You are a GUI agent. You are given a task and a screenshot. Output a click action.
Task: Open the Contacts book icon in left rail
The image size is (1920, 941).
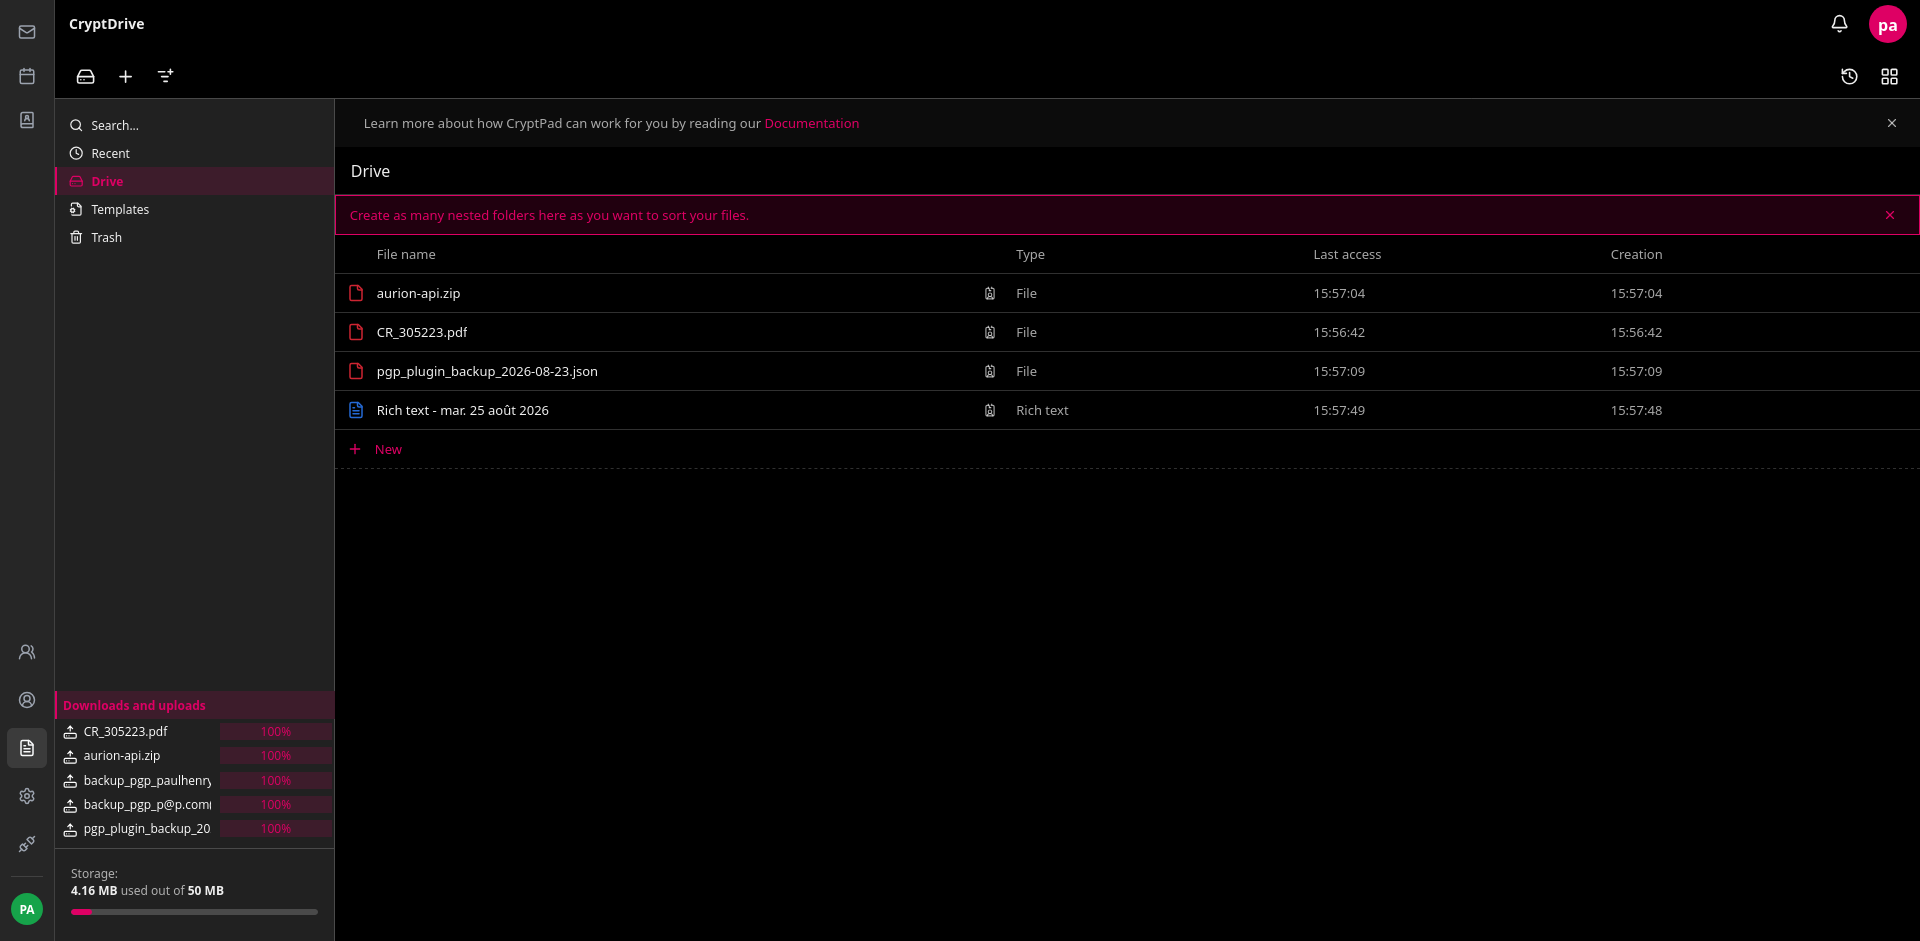click(x=27, y=120)
